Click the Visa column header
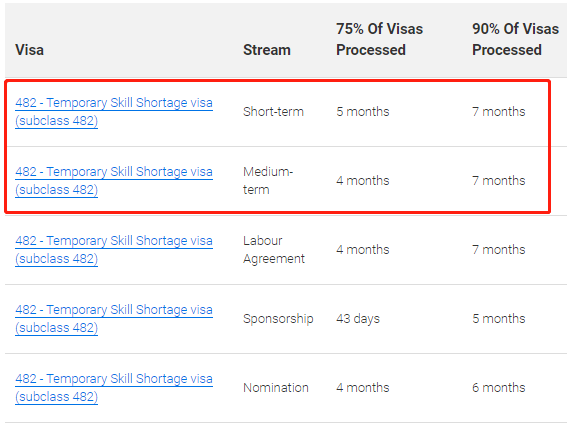Screen dimensions: 567x423 (29, 50)
